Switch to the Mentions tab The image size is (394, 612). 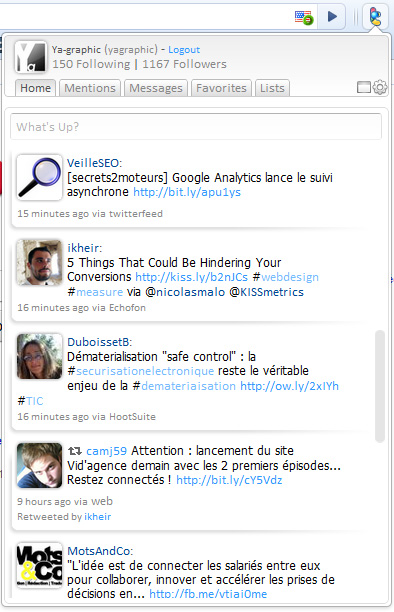pyautogui.click(x=90, y=88)
